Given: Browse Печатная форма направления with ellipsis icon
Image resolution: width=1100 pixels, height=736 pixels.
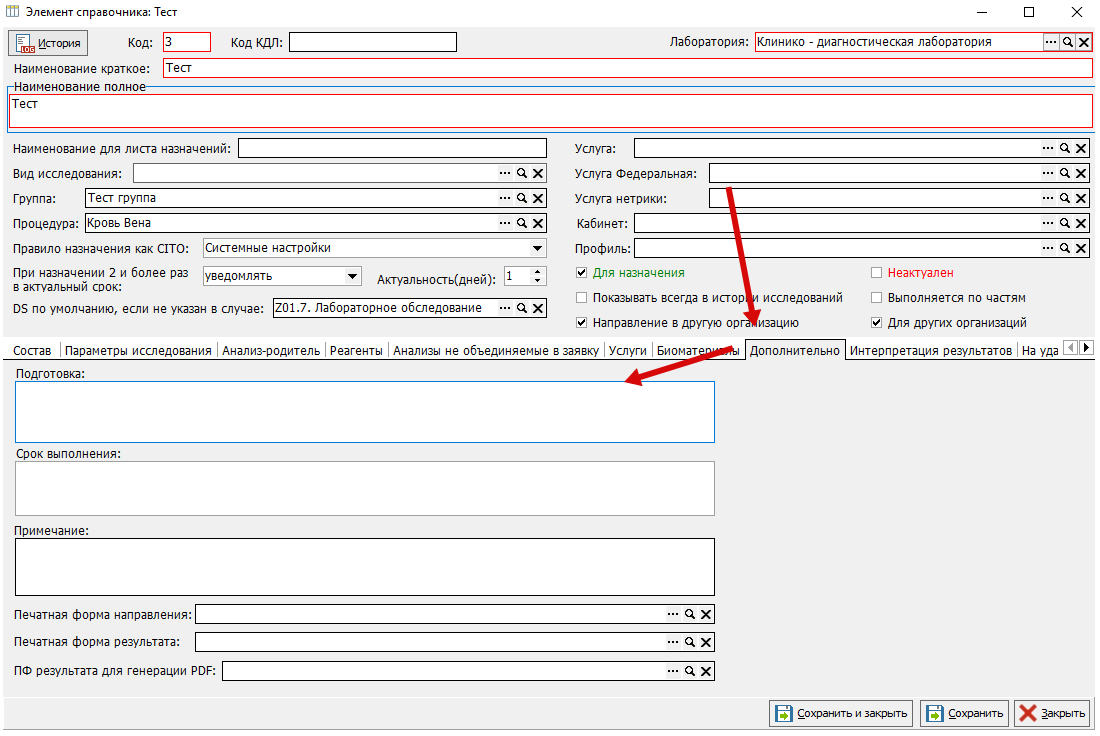Looking at the screenshot, I should [x=673, y=614].
